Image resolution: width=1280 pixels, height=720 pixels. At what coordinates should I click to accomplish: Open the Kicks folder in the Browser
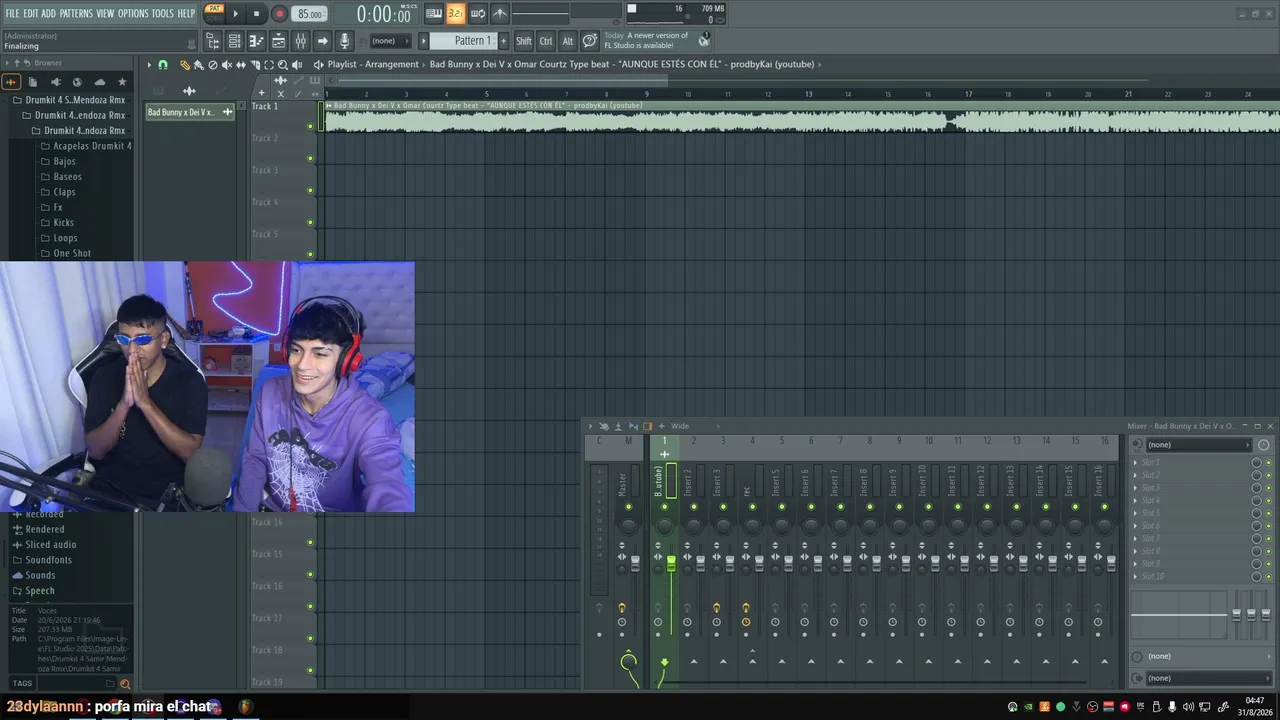(63, 223)
